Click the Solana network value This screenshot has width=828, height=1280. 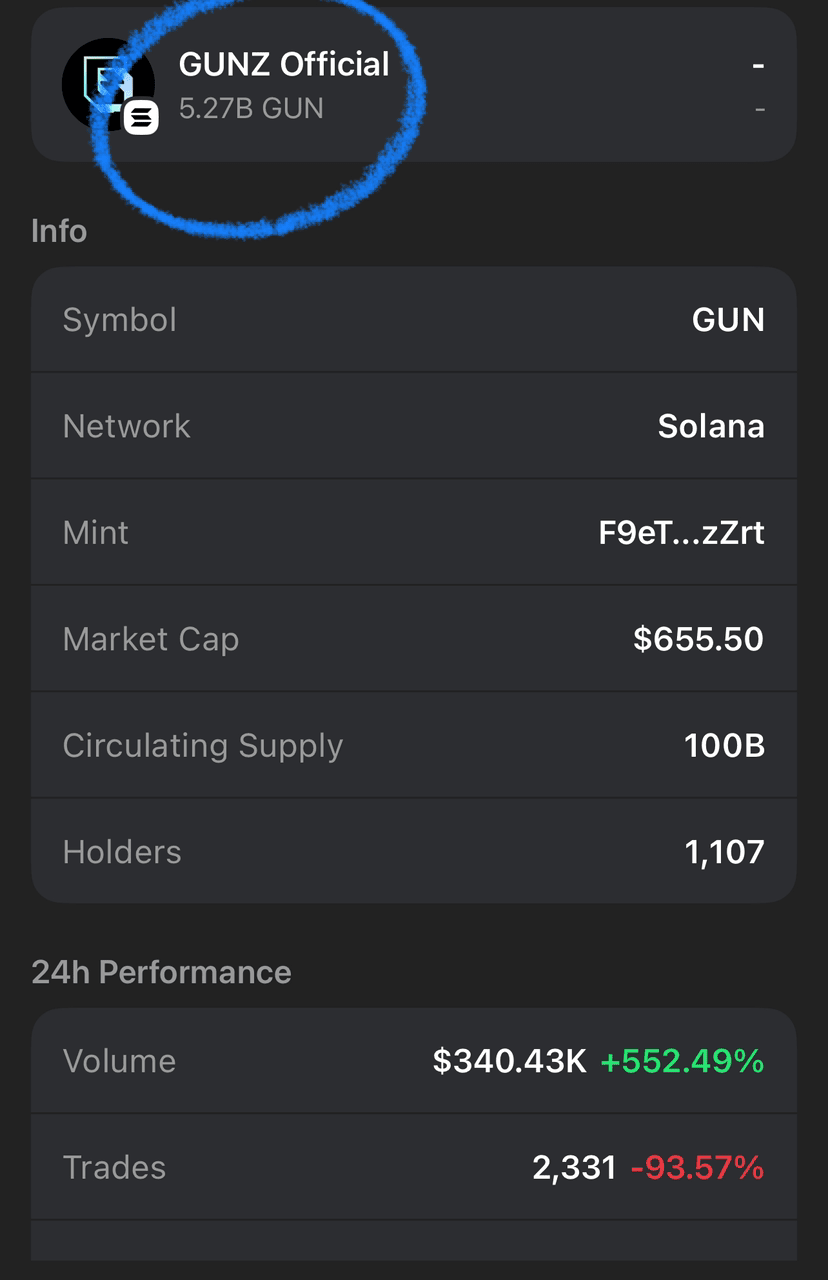pos(711,426)
